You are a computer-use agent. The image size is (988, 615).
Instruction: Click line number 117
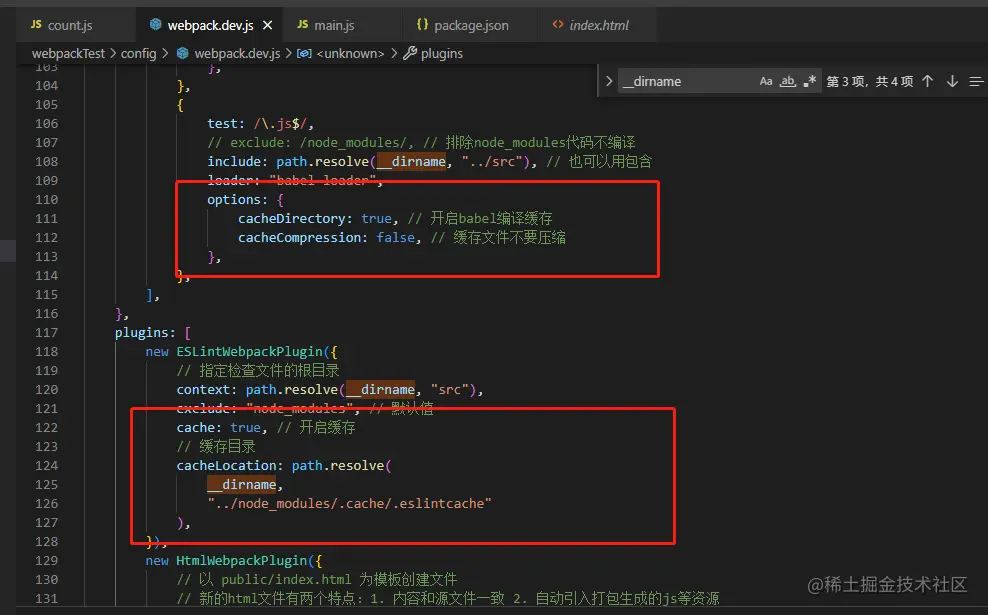47,333
